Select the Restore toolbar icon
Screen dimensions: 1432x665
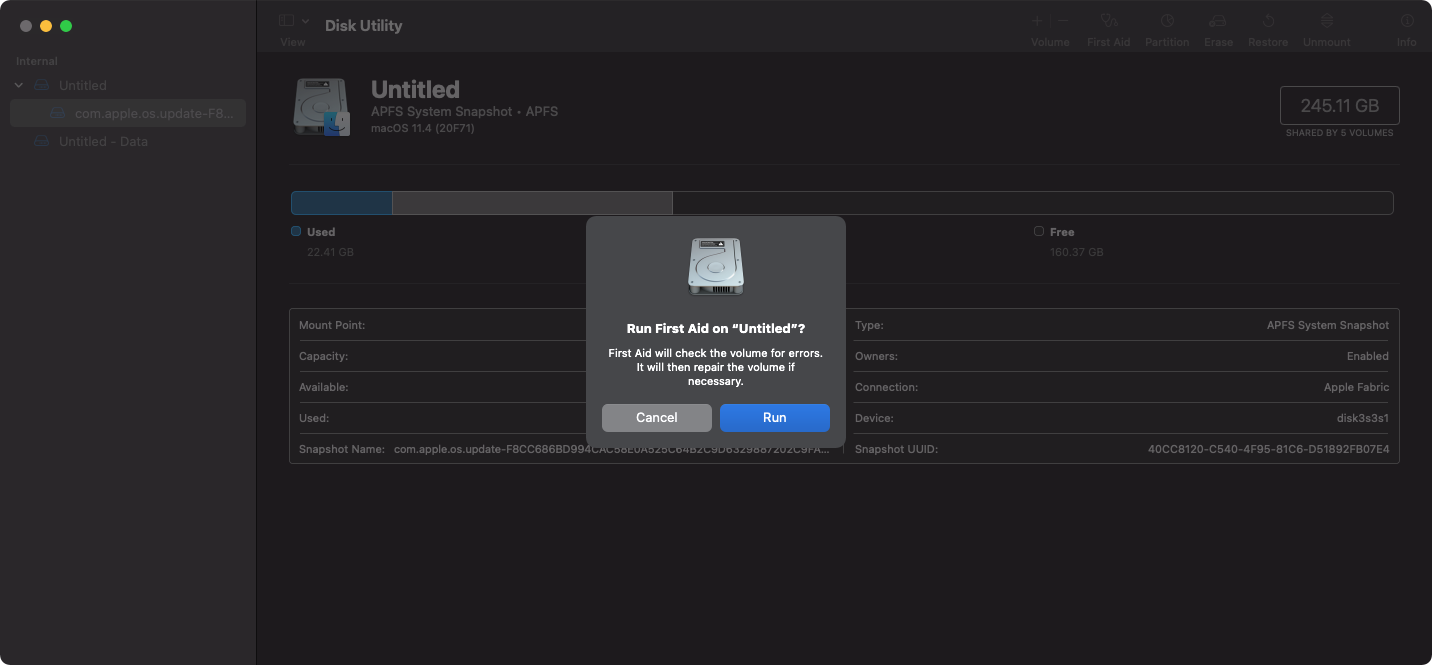click(x=1268, y=21)
